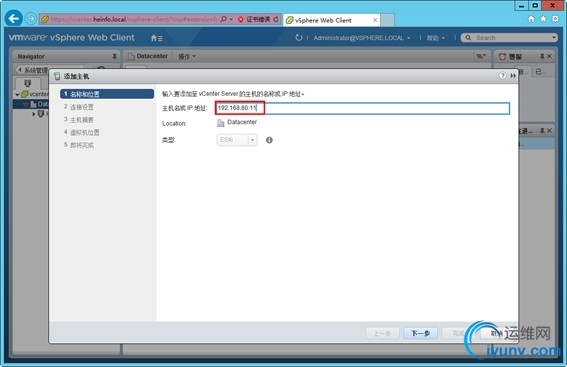The image size is (567, 367).
Task: Pin the lower right side panel
Action: (542, 131)
